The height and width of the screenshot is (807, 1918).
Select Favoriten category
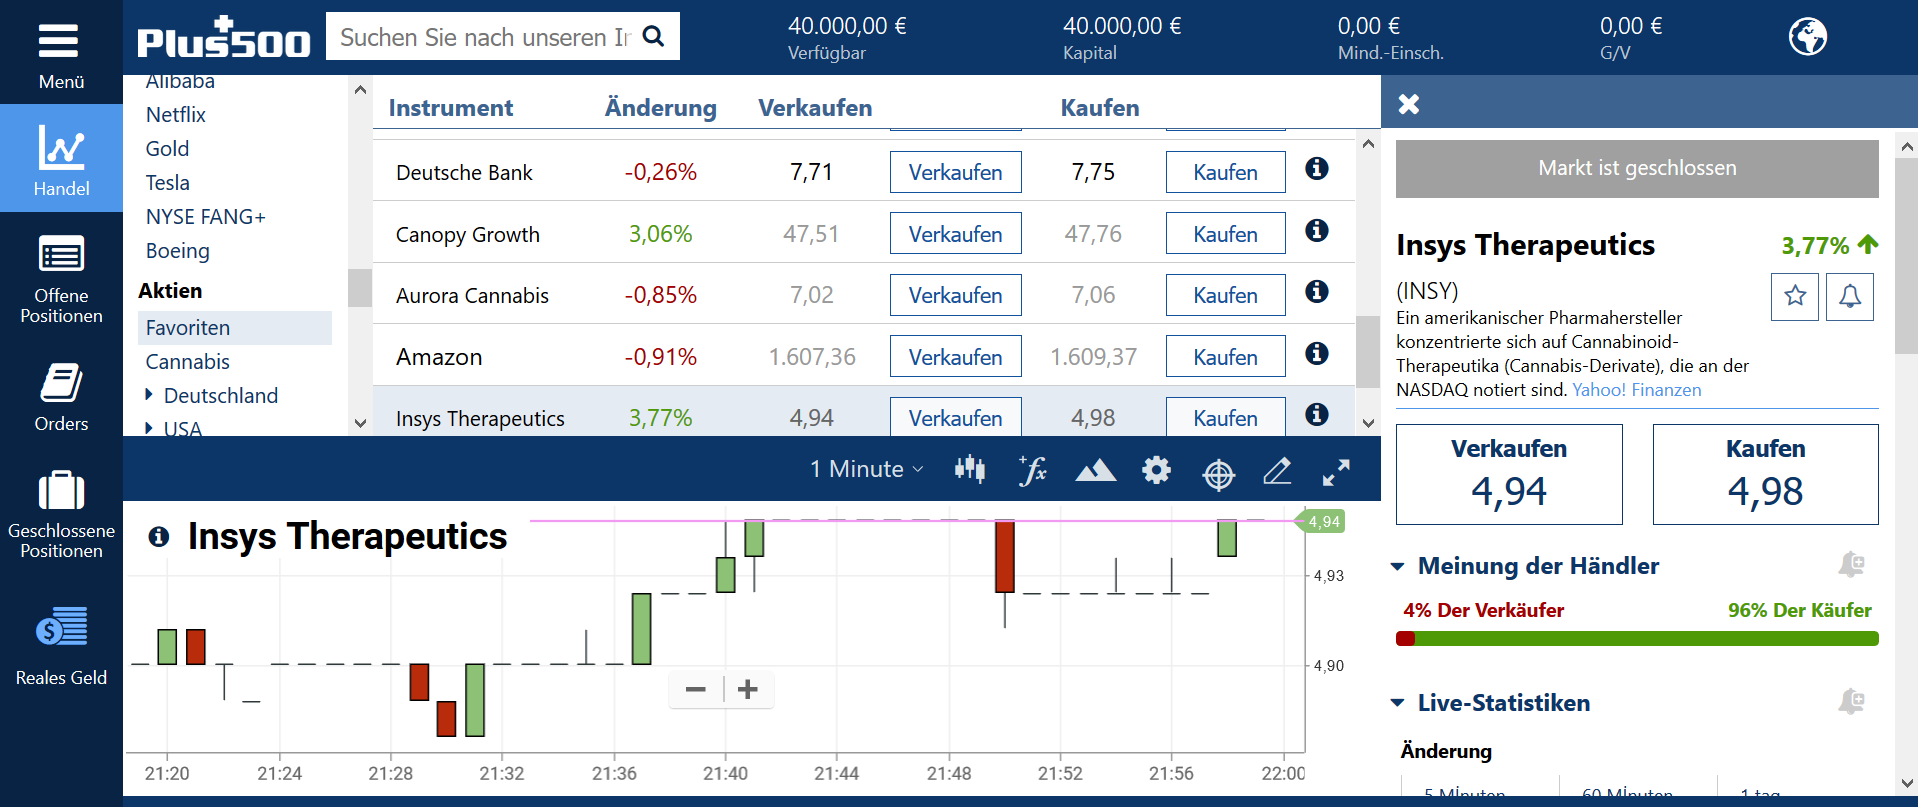pos(235,328)
